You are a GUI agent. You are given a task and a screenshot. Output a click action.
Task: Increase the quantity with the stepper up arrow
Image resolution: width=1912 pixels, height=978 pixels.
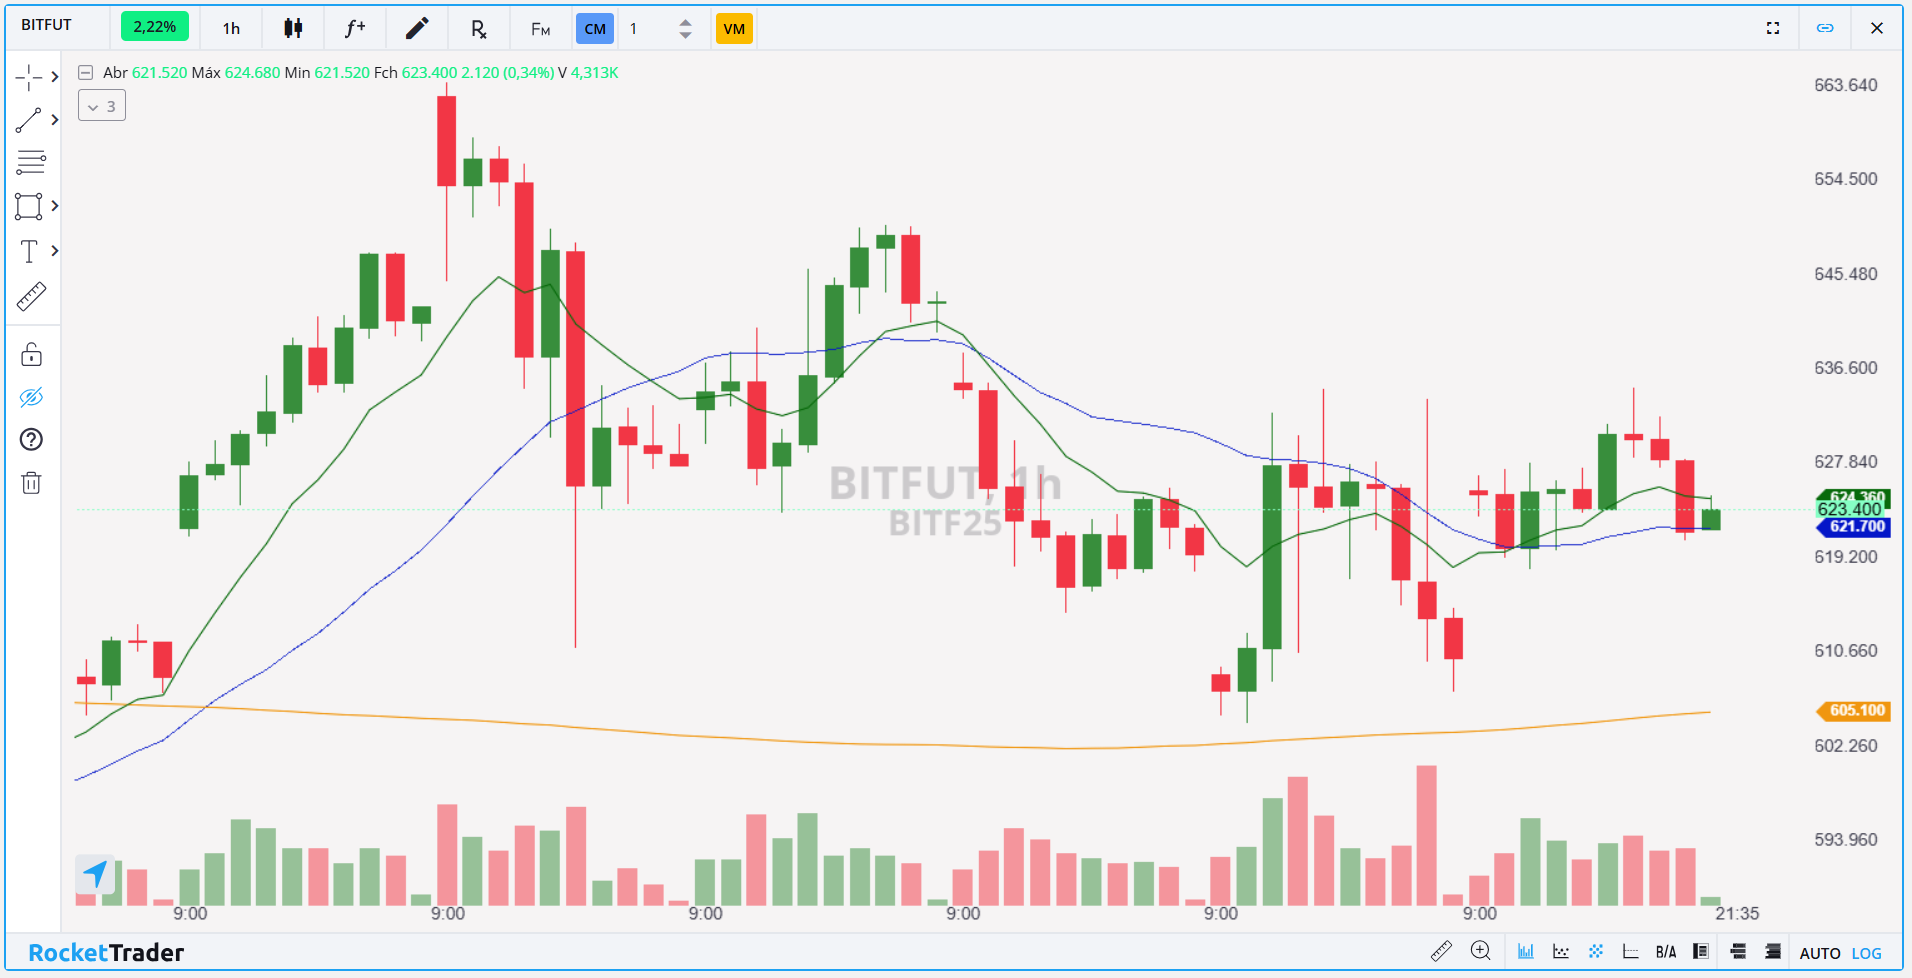coord(685,22)
